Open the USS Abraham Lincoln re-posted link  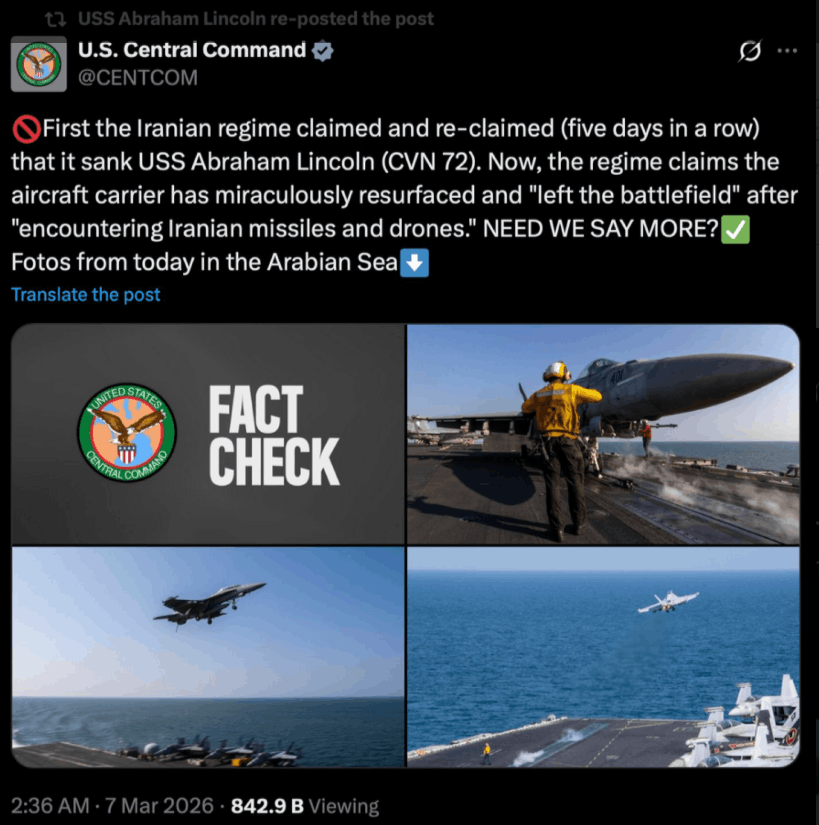(256, 19)
